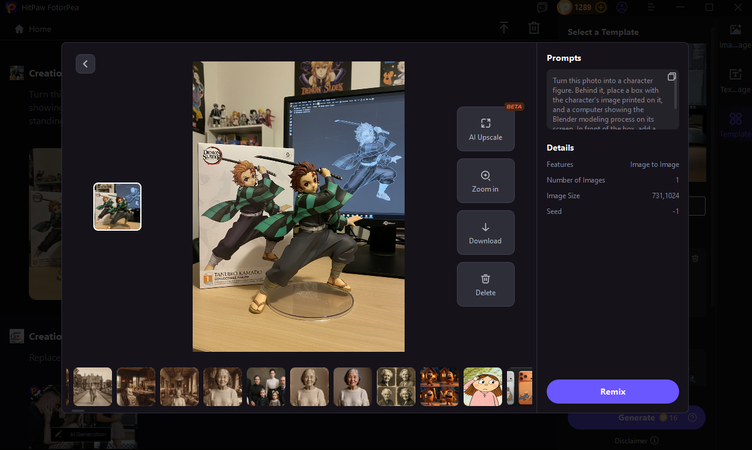Click the feedback icon in the title bar
Image resolution: width=752 pixels, height=450 pixels.
[542, 7]
